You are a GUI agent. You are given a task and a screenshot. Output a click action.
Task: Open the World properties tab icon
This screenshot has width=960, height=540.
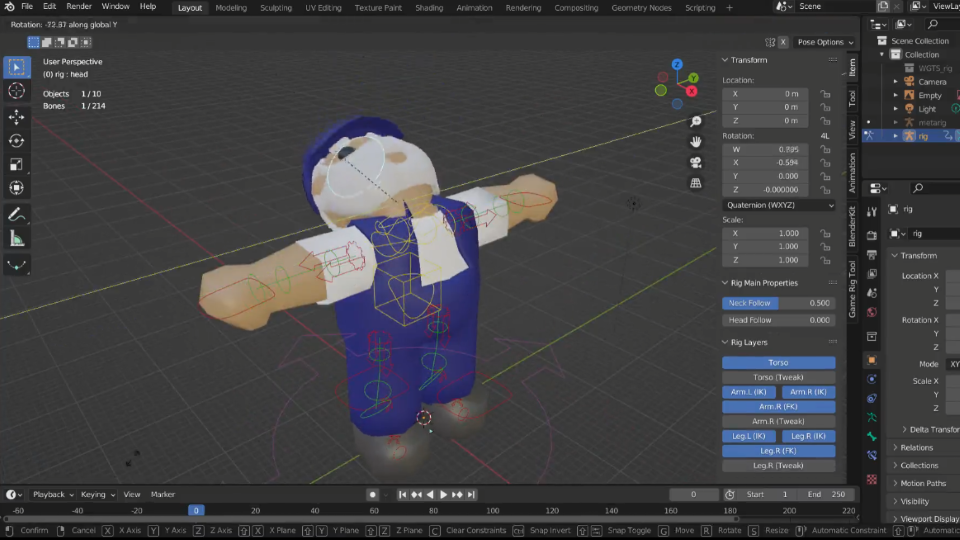click(x=872, y=312)
